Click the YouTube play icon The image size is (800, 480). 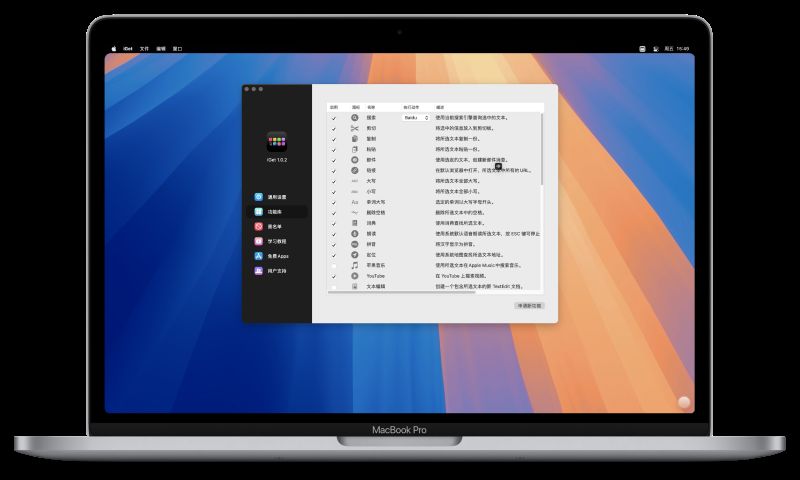pyautogui.click(x=354, y=275)
